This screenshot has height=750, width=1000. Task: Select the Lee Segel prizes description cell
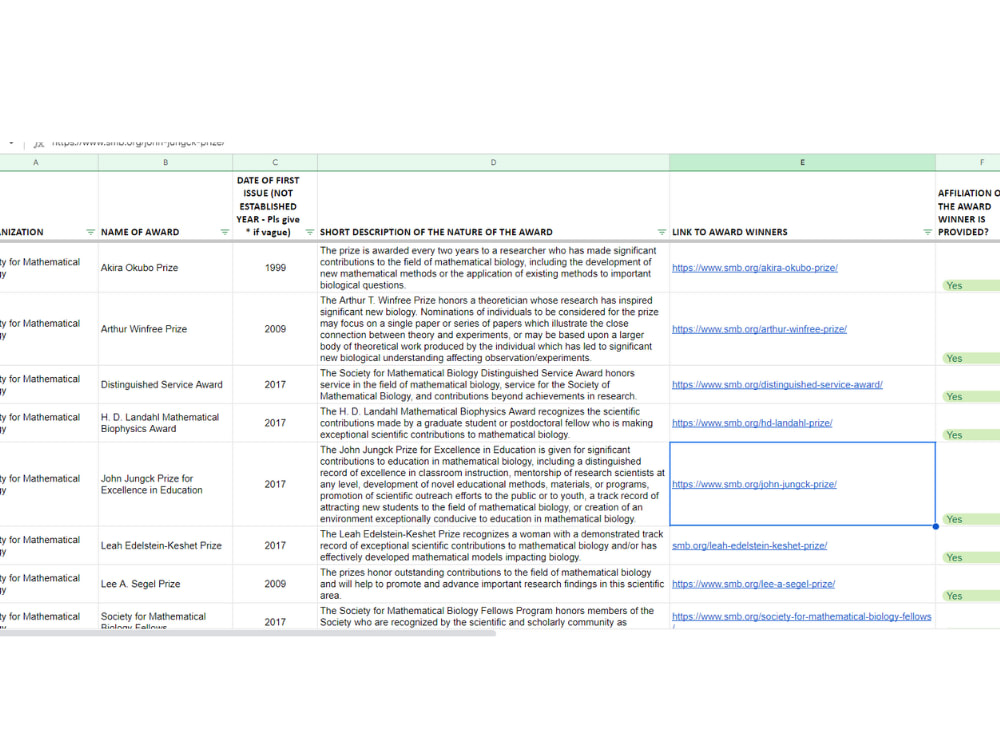(493, 584)
